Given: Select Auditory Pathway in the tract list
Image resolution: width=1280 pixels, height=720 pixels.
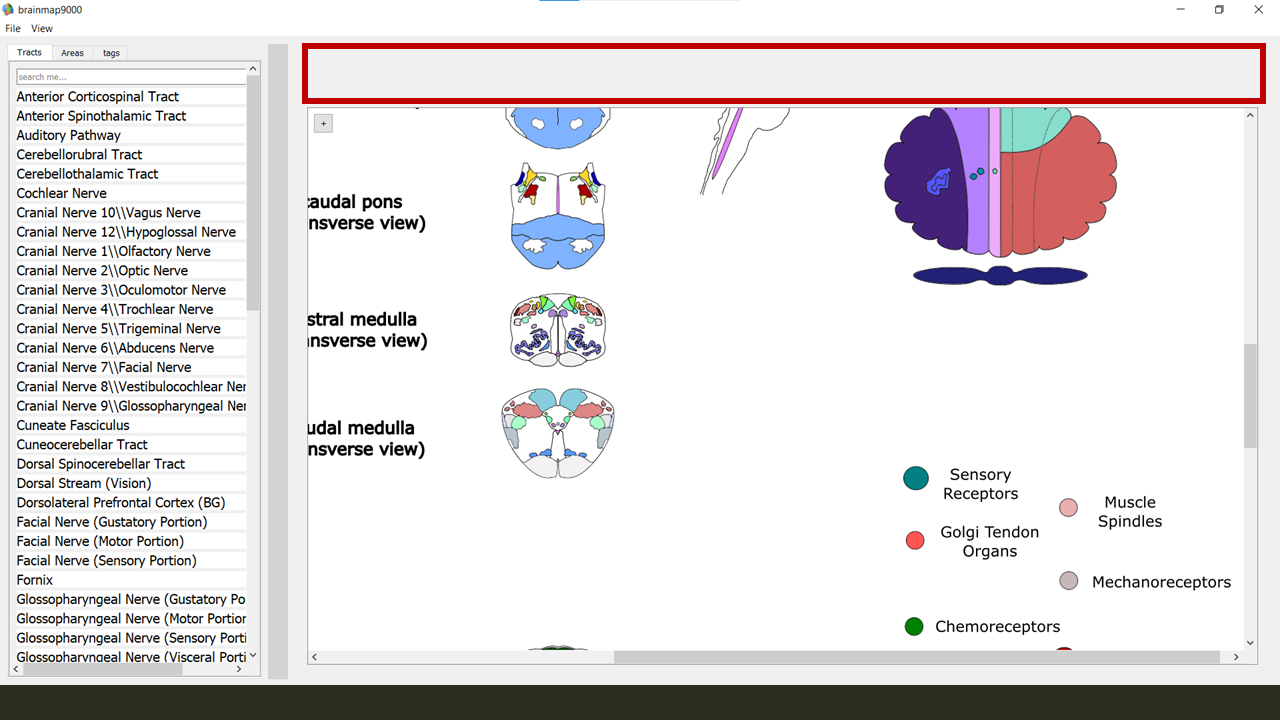Looking at the screenshot, I should [x=69, y=135].
